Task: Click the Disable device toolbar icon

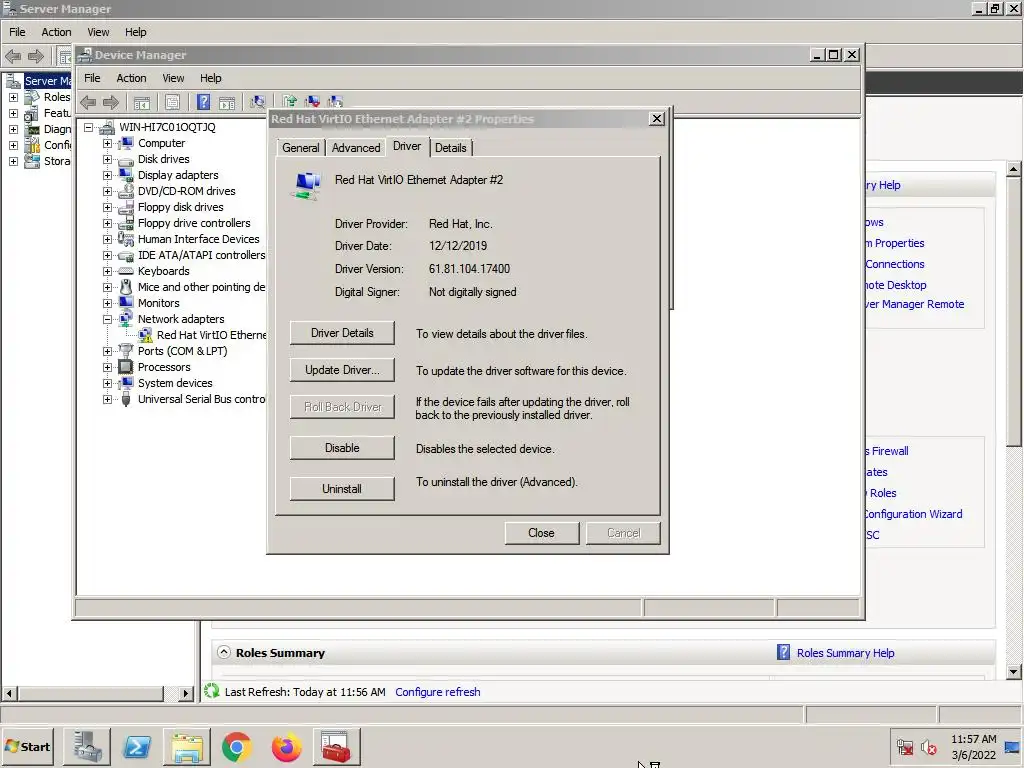Action: (336, 101)
